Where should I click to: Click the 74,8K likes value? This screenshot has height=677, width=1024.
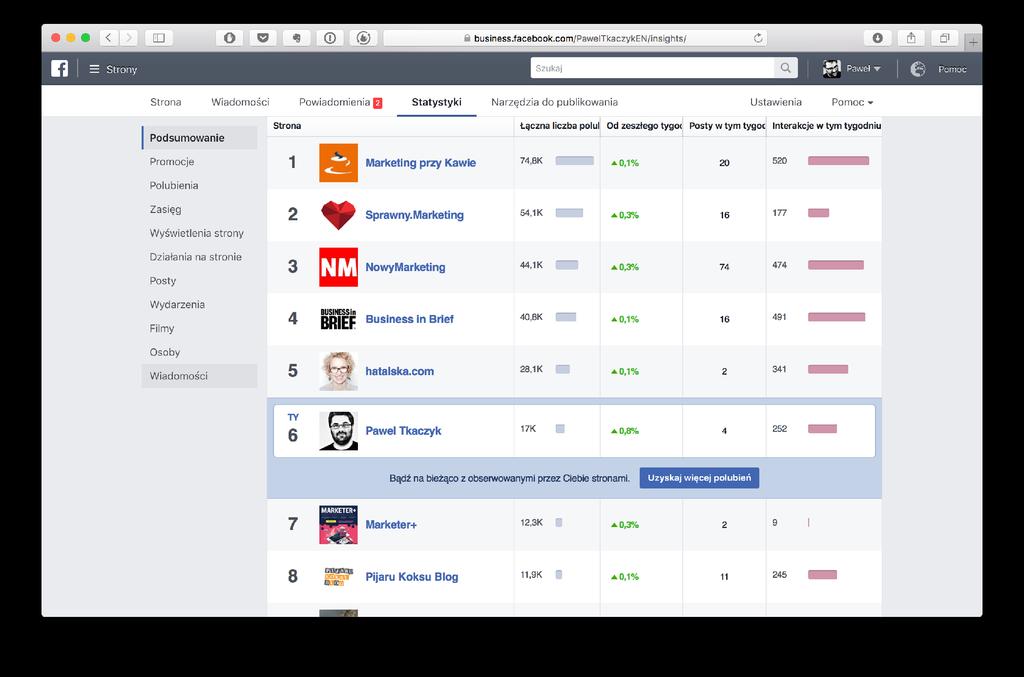531,161
